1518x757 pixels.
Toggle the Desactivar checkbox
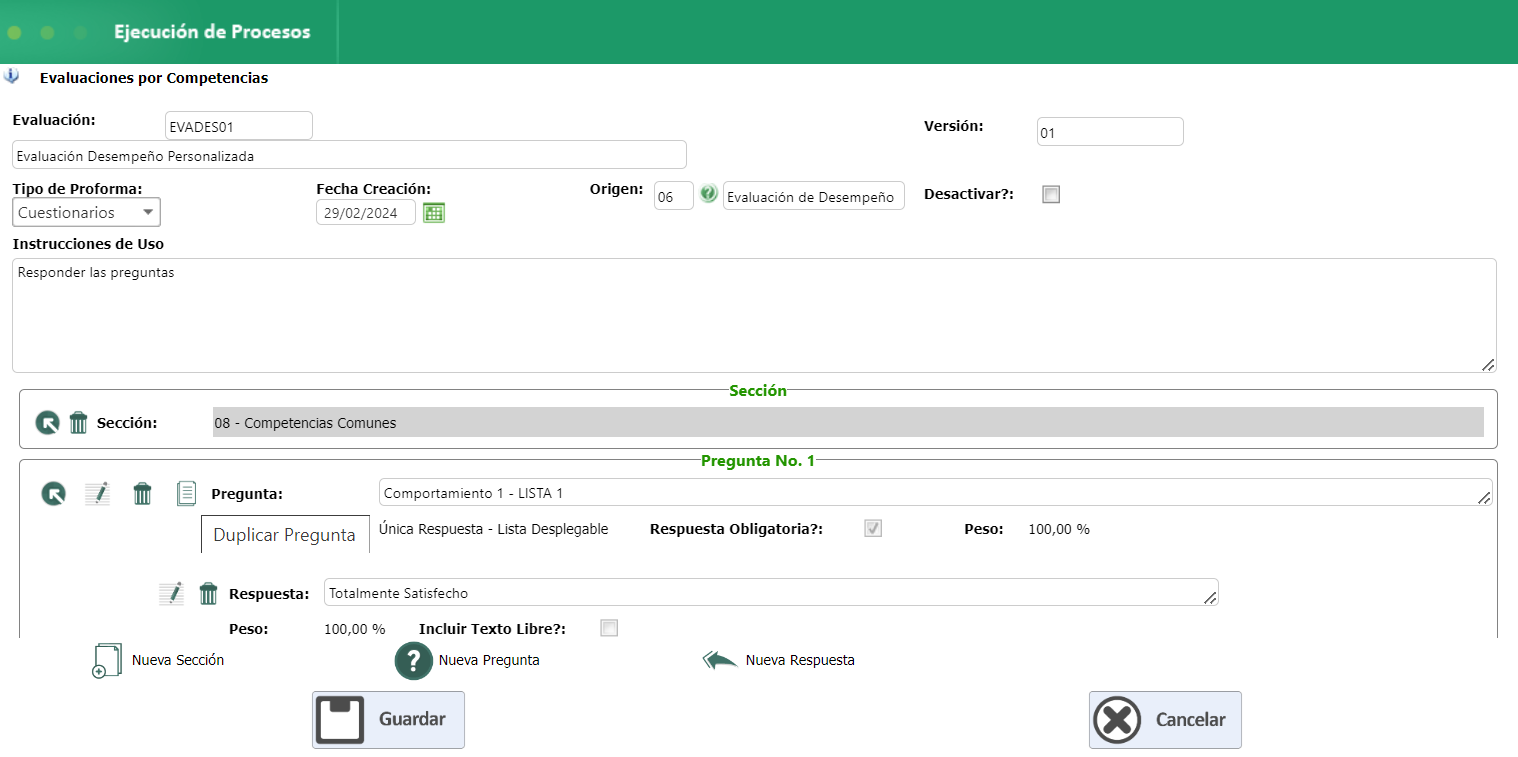(x=1051, y=195)
